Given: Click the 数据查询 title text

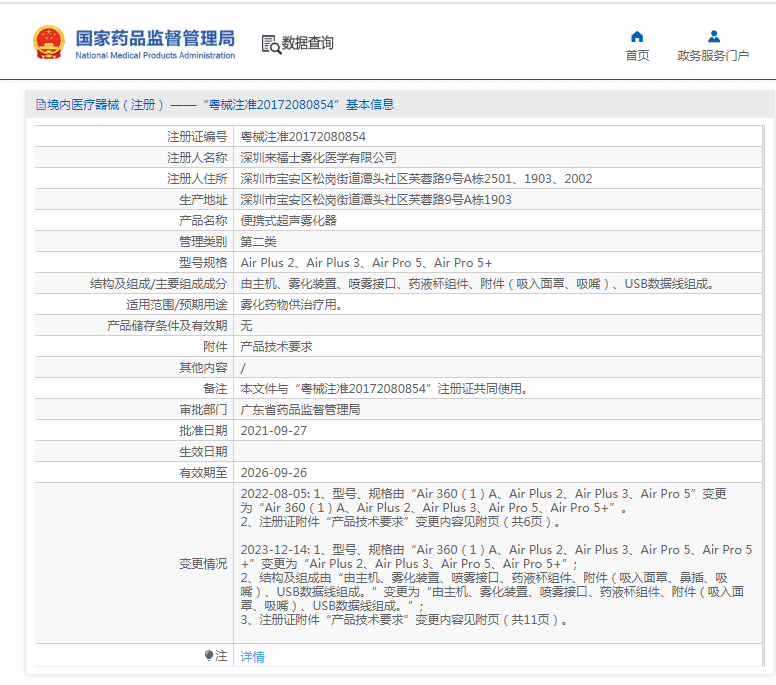Looking at the screenshot, I should click(307, 43).
